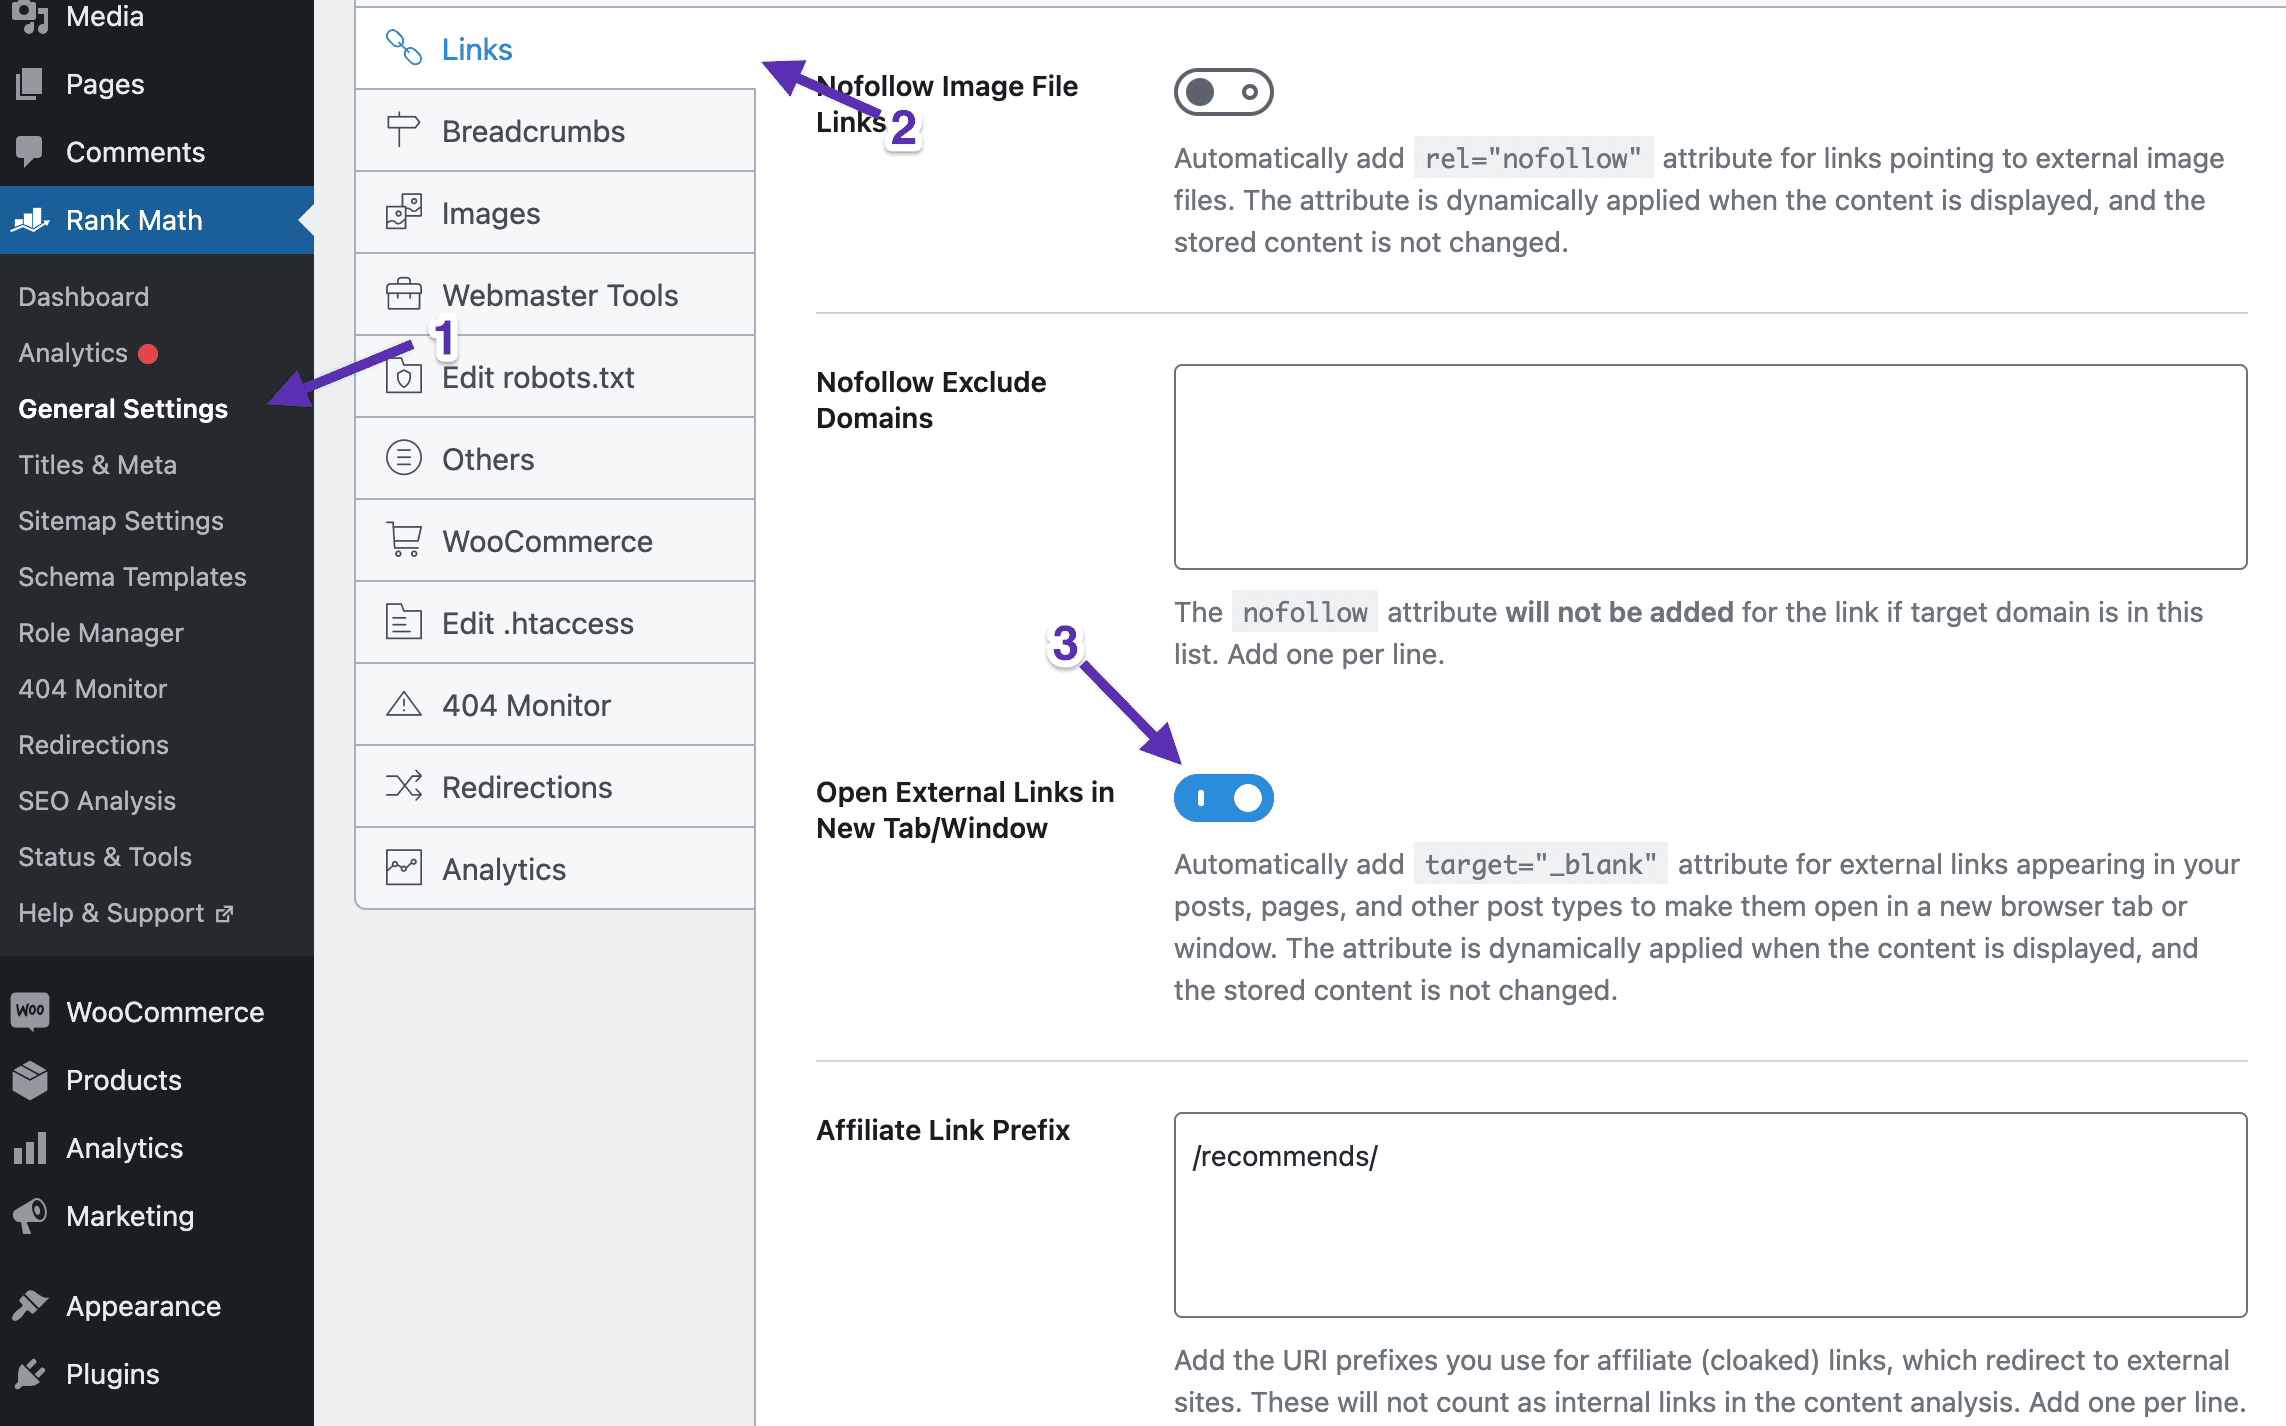Image resolution: width=2286 pixels, height=1426 pixels.
Task: Click the Others circle icon
Action: pos(403,458)
